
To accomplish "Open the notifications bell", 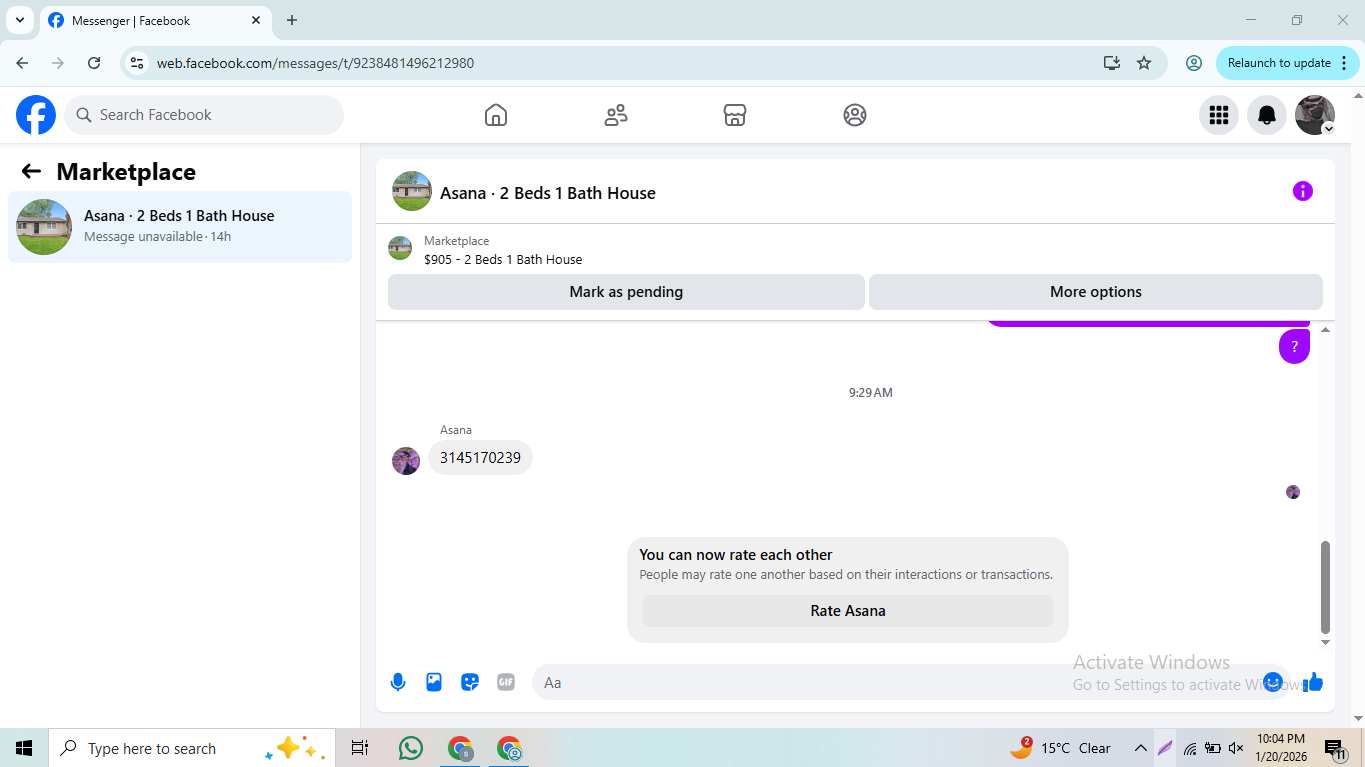I will click(x=1267, y=115).
